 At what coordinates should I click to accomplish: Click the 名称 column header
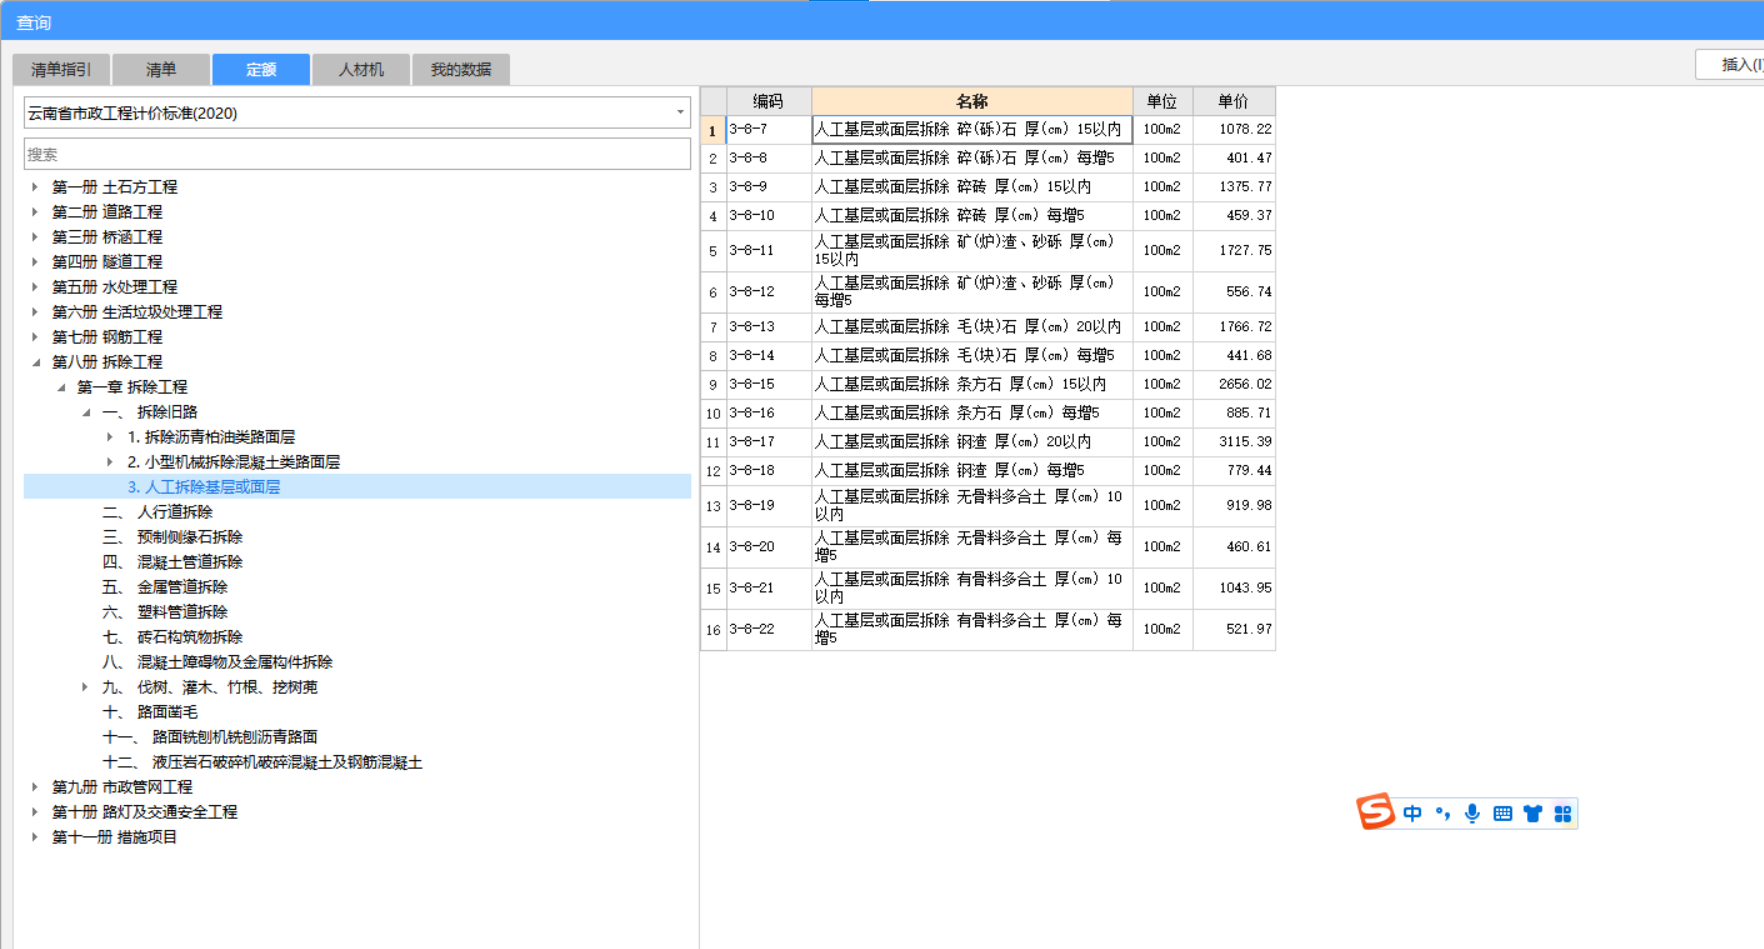(x=972, y=101)
